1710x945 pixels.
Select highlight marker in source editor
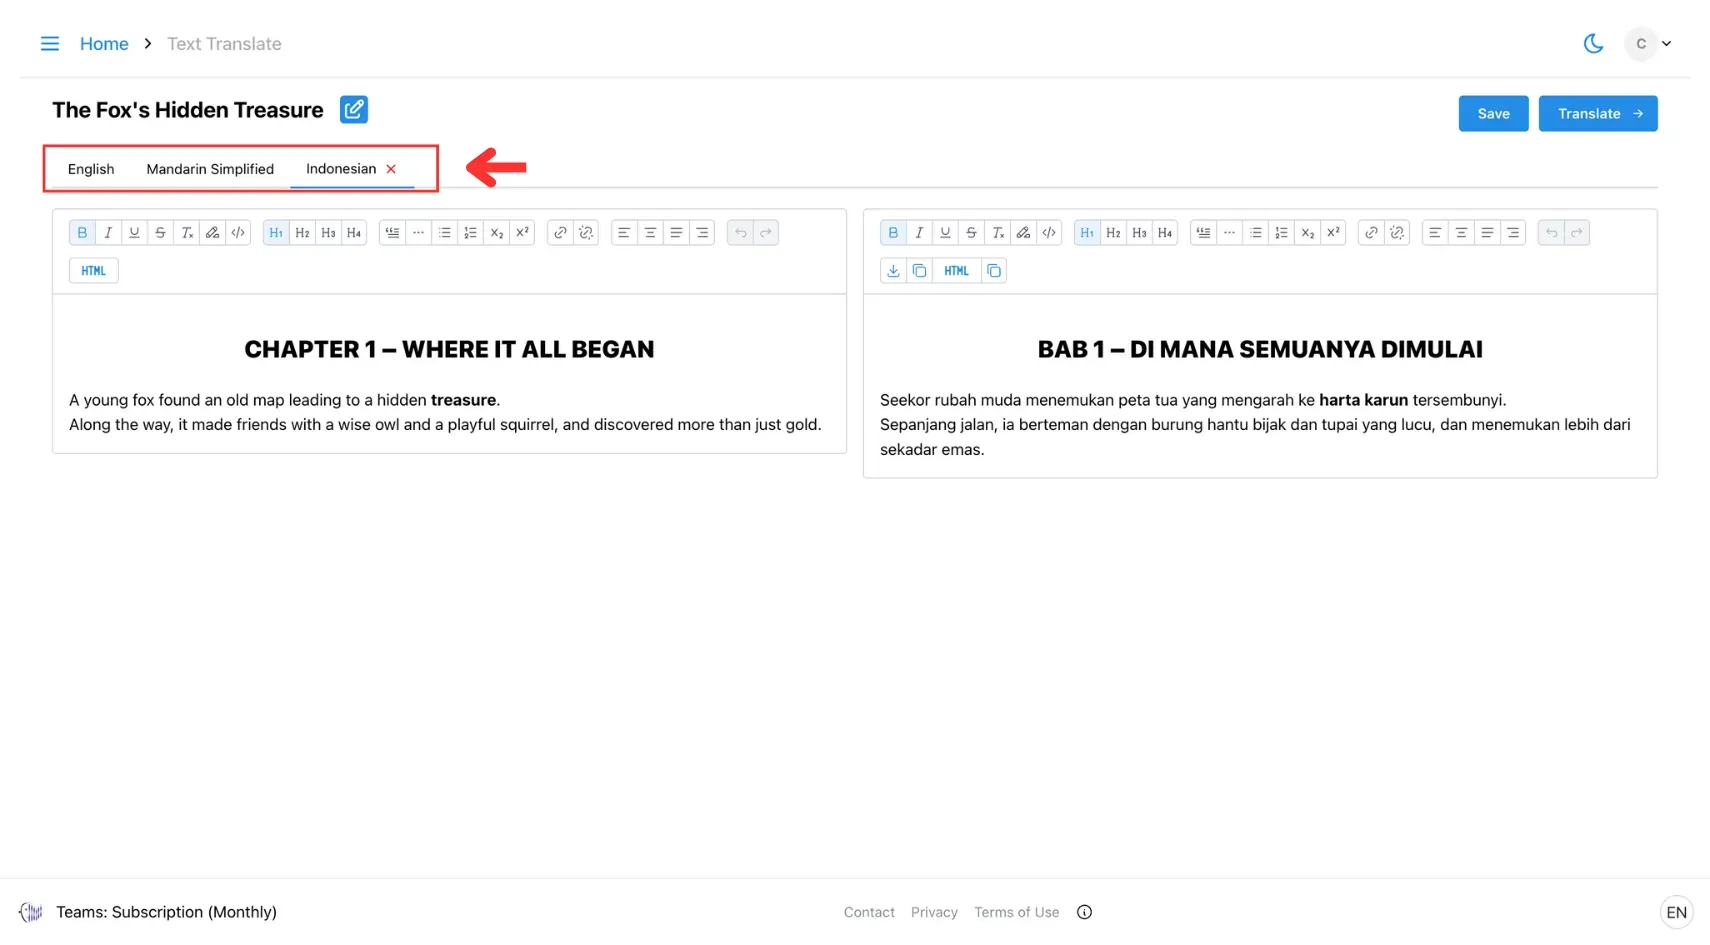click(212, 233)
